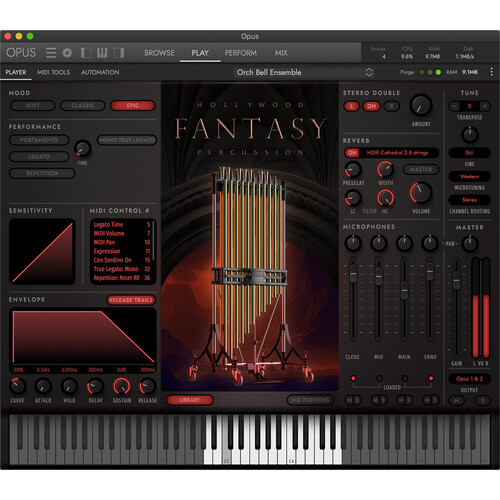This screenshot has width=500, height=500.
Task: Click the Srnd mic pan knob
Action: point(430,243)
